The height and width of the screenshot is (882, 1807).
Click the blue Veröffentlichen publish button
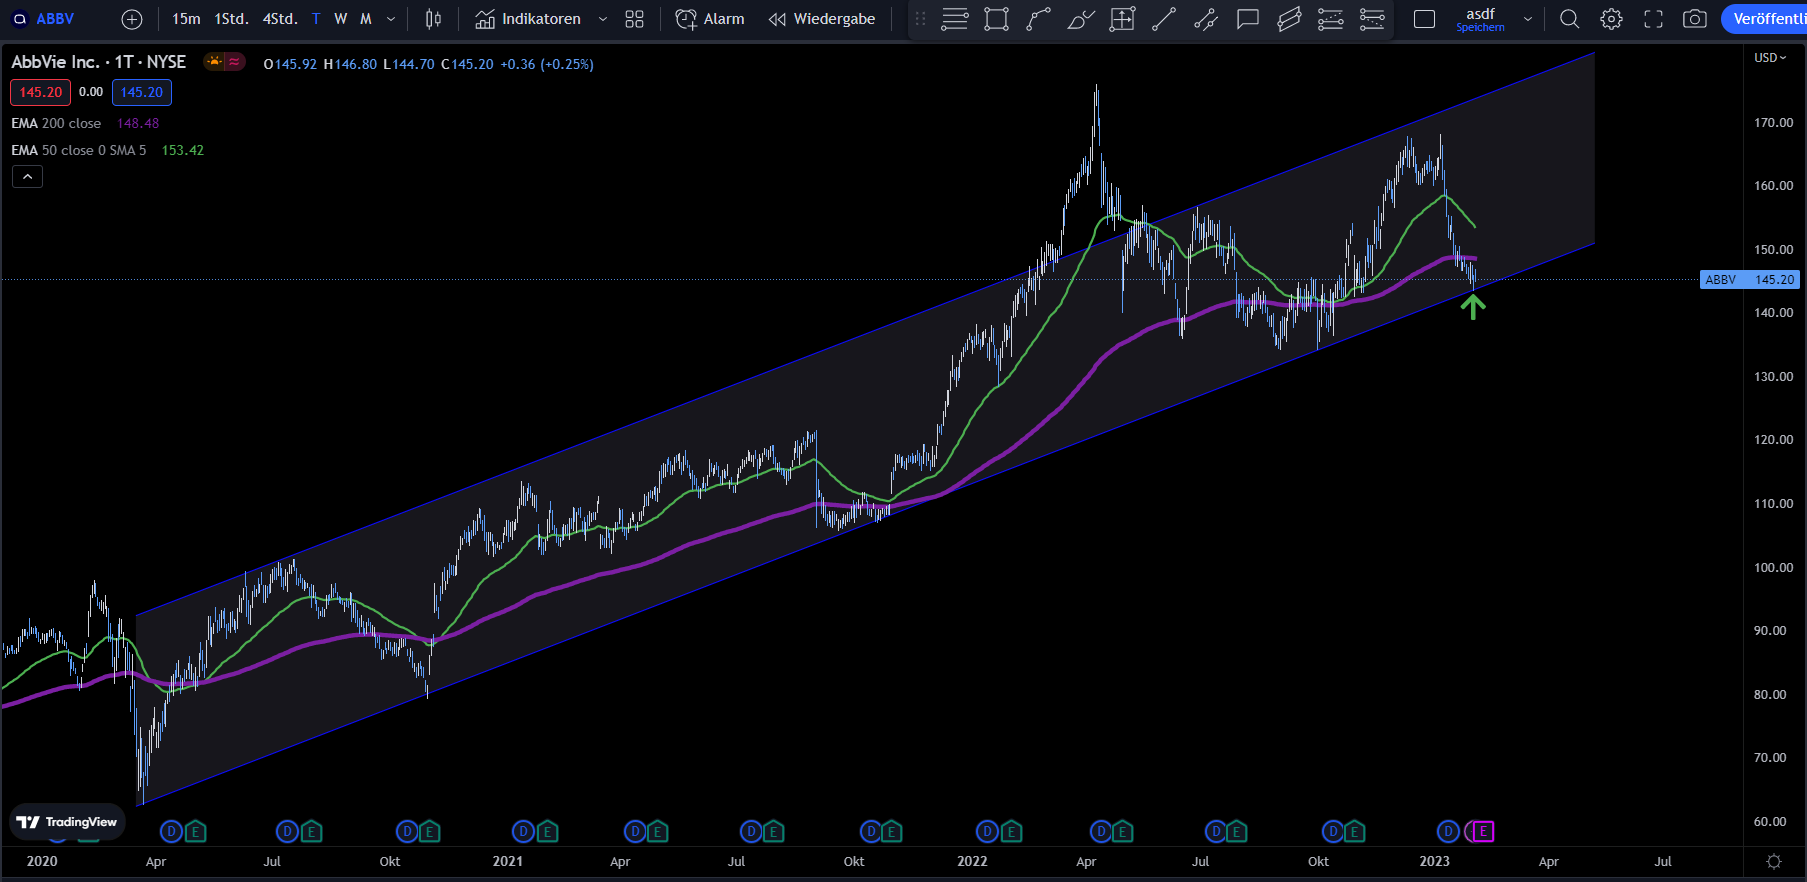click(1765, 19)
